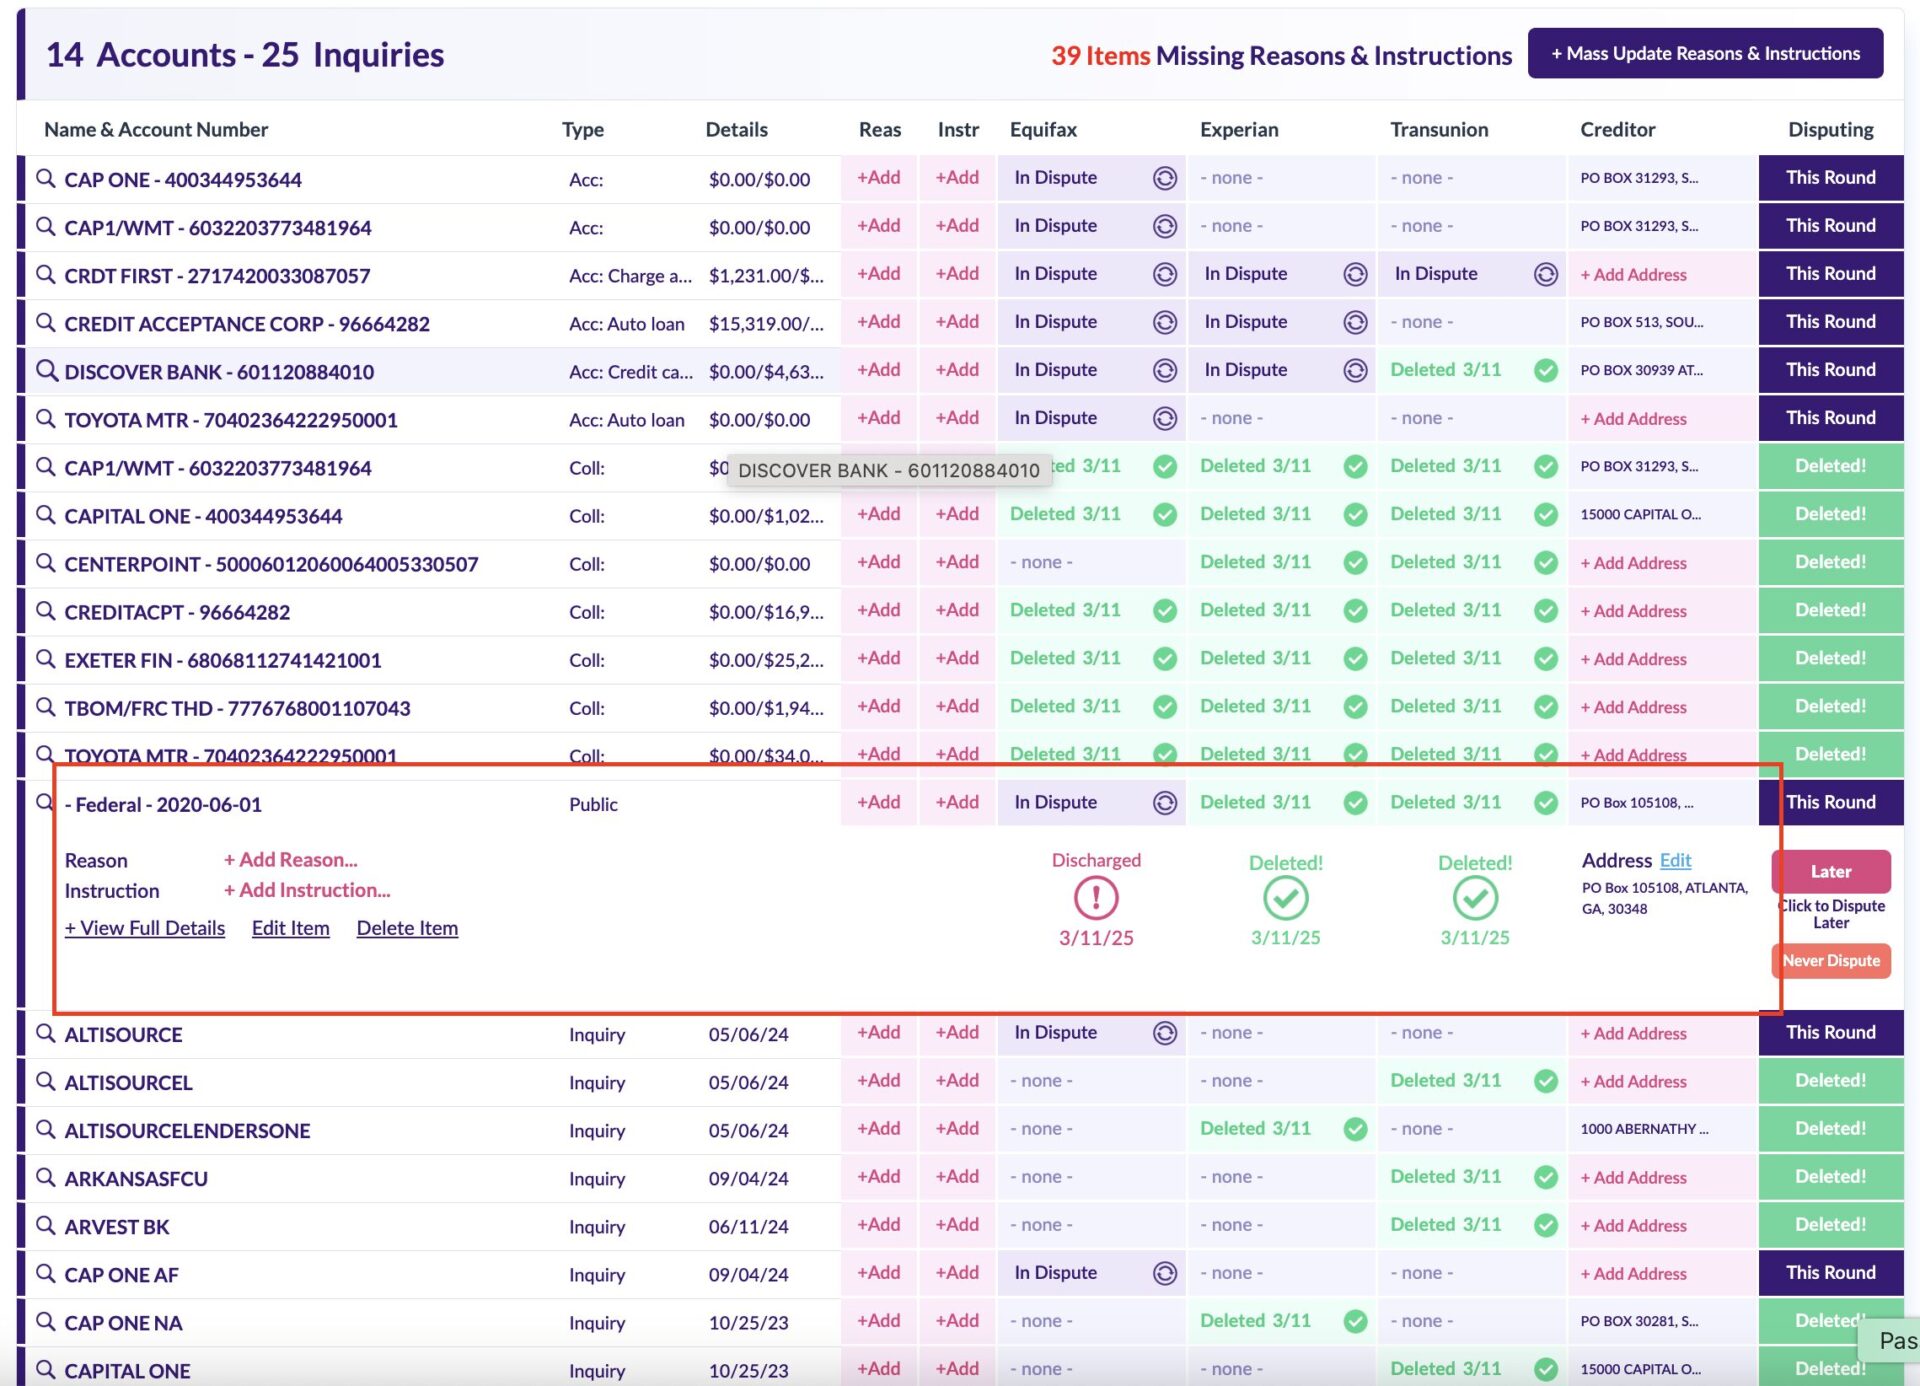Viewport: 1920px width, 1386px height.
Task: Add reason for CAP ONE - 400344953644
Action: point(878,177)
